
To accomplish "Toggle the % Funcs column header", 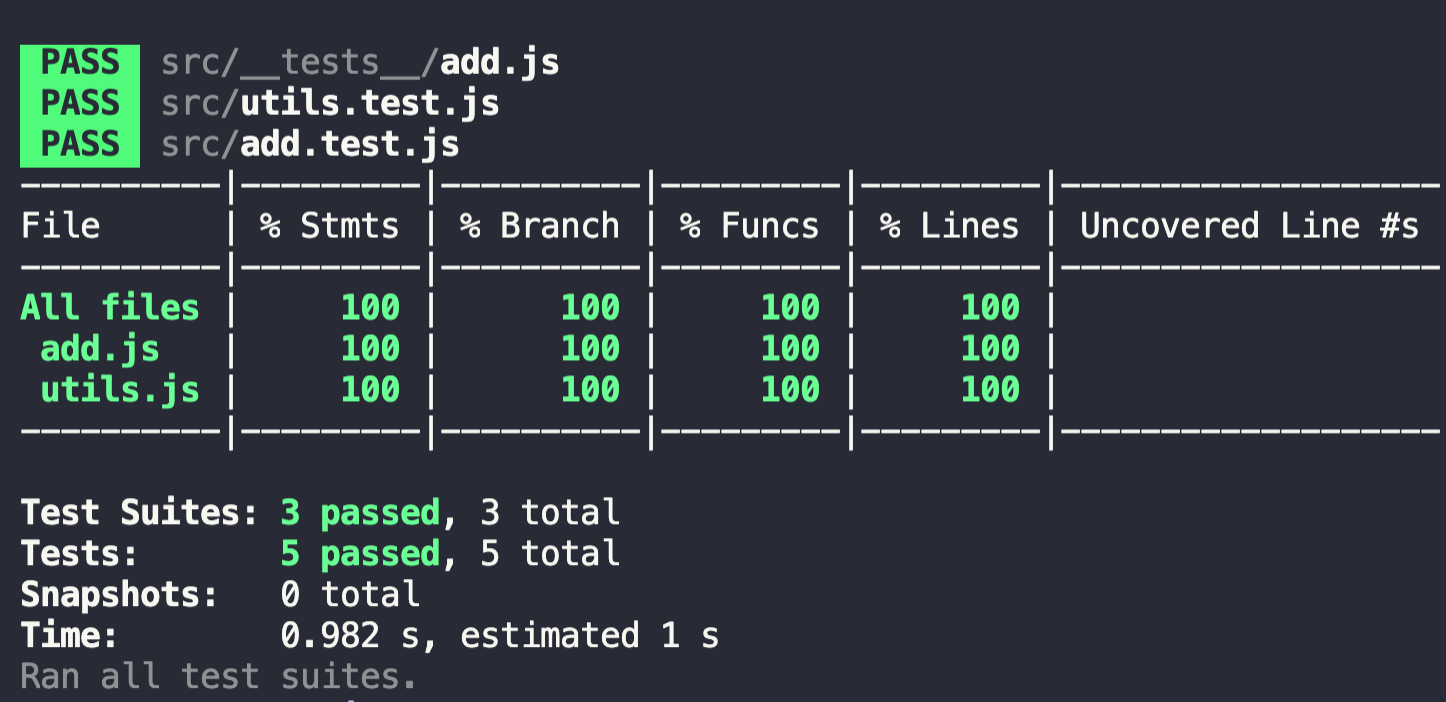I will click(x=747, y=225).
